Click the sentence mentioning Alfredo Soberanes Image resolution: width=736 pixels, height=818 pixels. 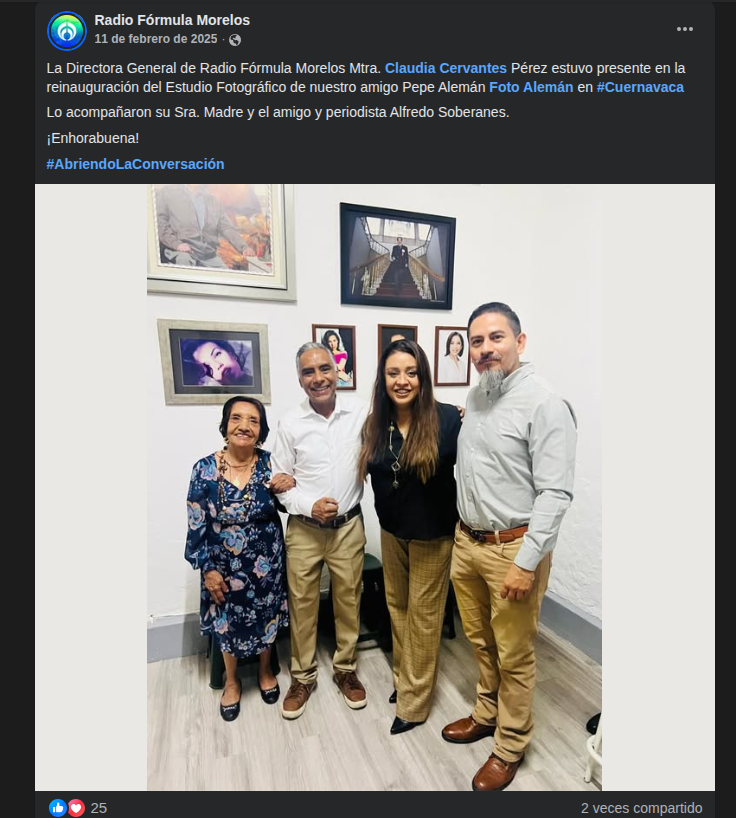[277, 112]
